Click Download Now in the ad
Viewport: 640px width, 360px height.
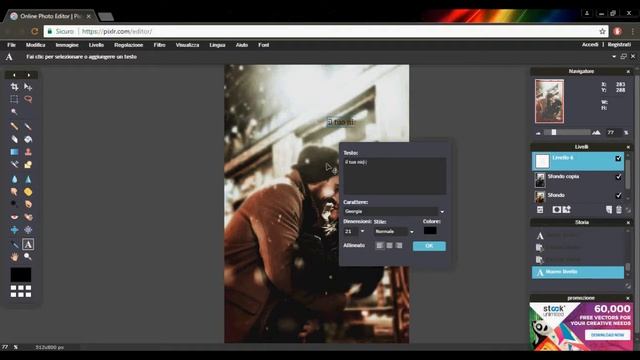click(x=608, y=335)
